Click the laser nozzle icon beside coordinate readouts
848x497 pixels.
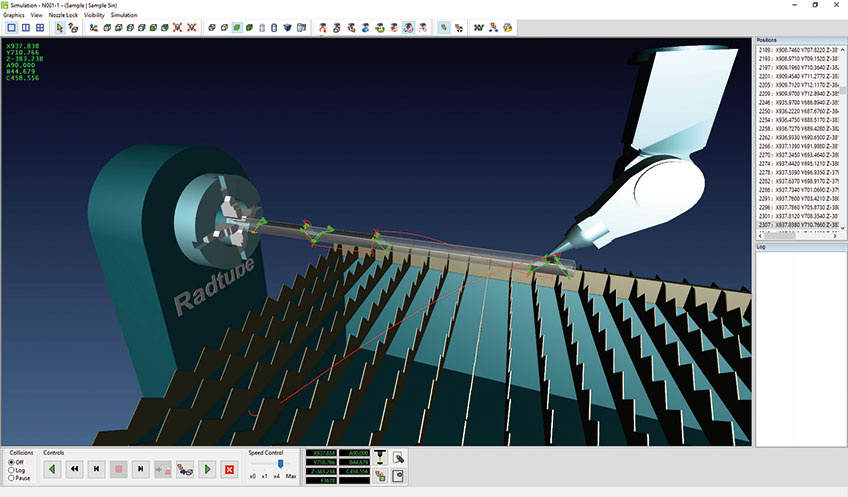tap(379, 456)
